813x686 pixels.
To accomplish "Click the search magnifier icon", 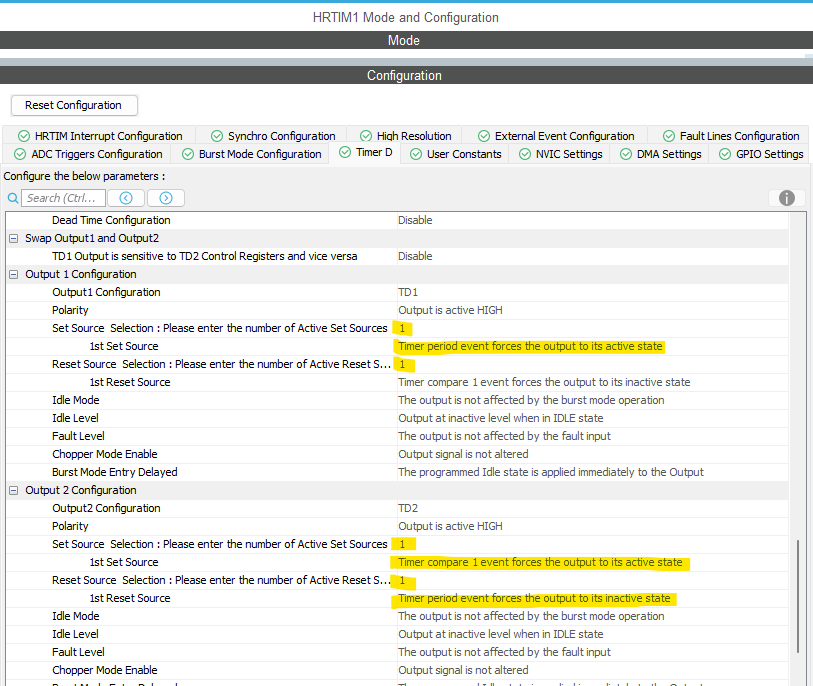I will (13, 198).
